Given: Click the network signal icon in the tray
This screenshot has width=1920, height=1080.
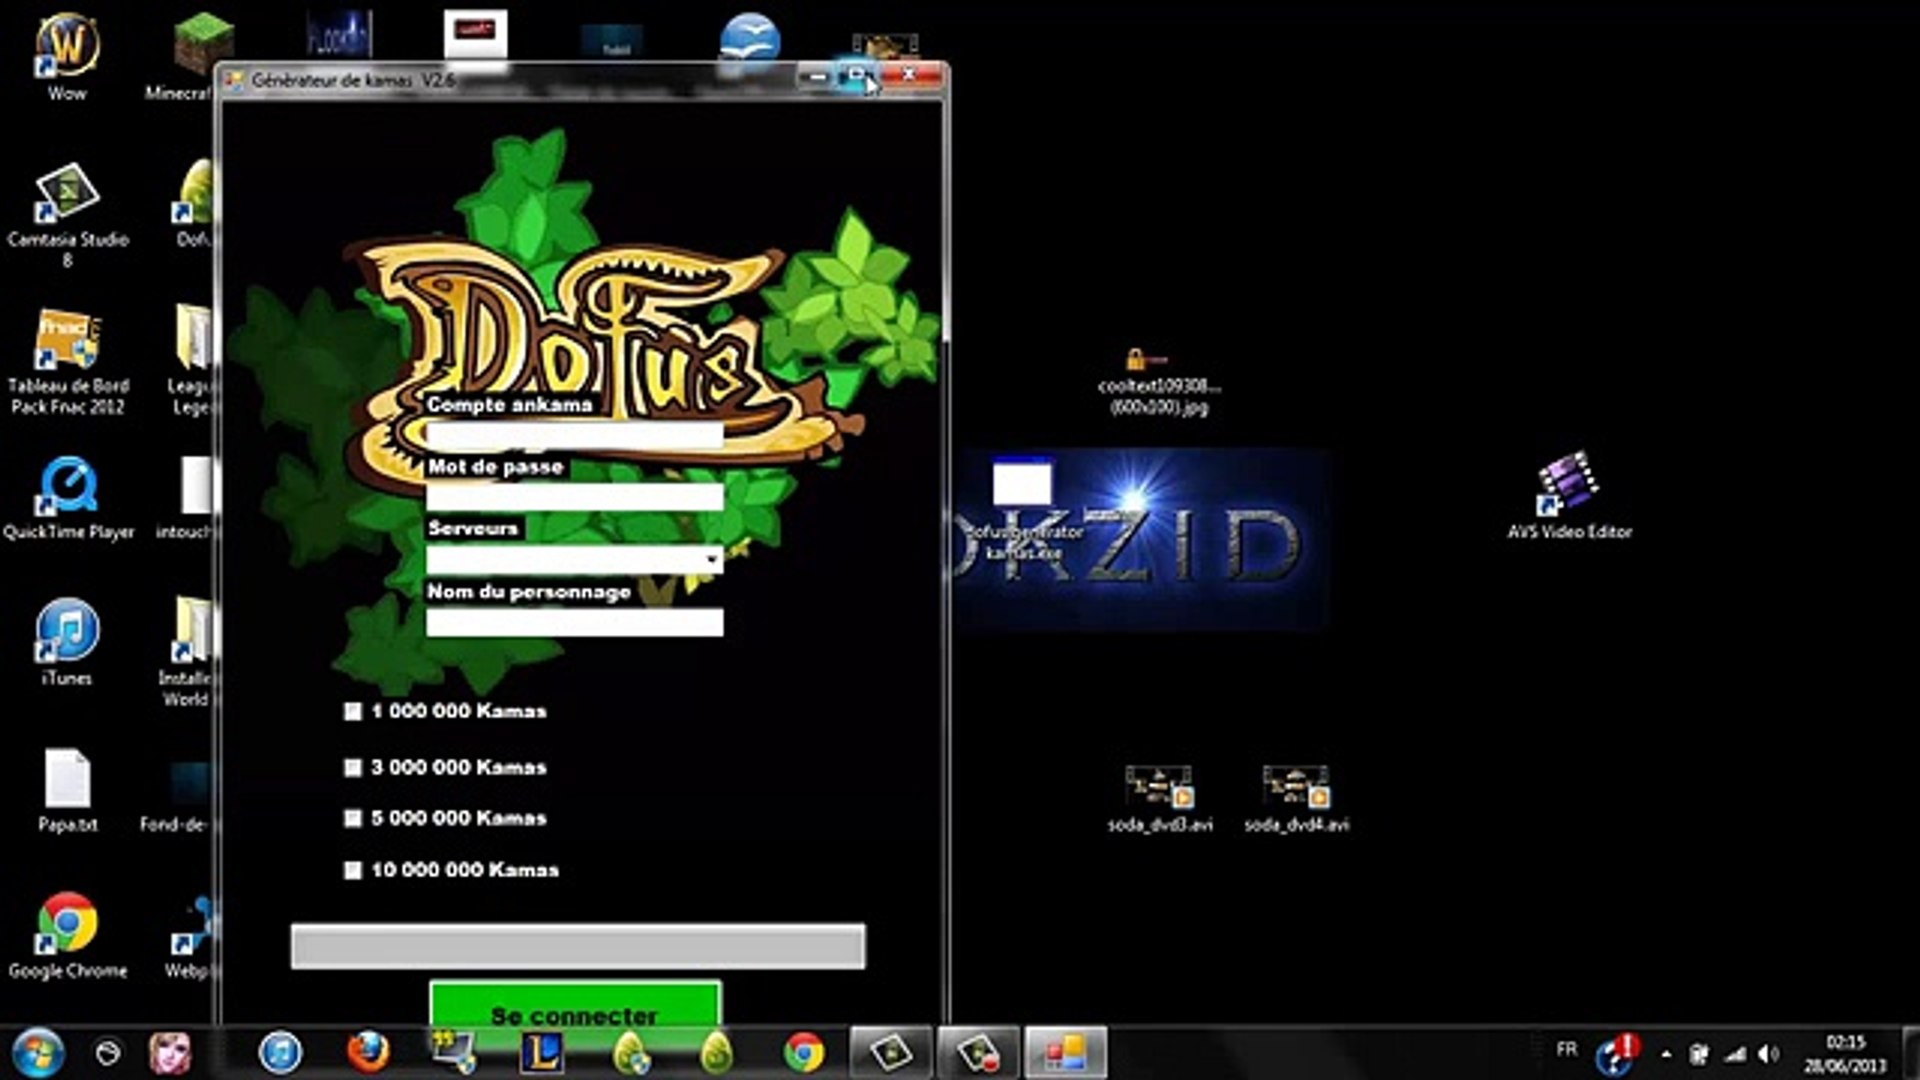Looking at the screenshot, I should pos(1736,1054).
